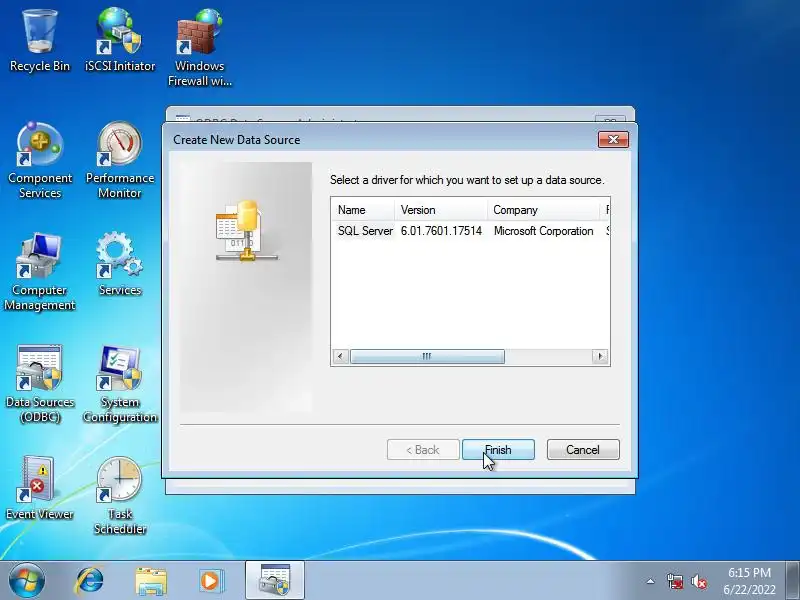Click the Finish button
The height and width of the screenshot is (600, 800).
[x=498, y=449]
